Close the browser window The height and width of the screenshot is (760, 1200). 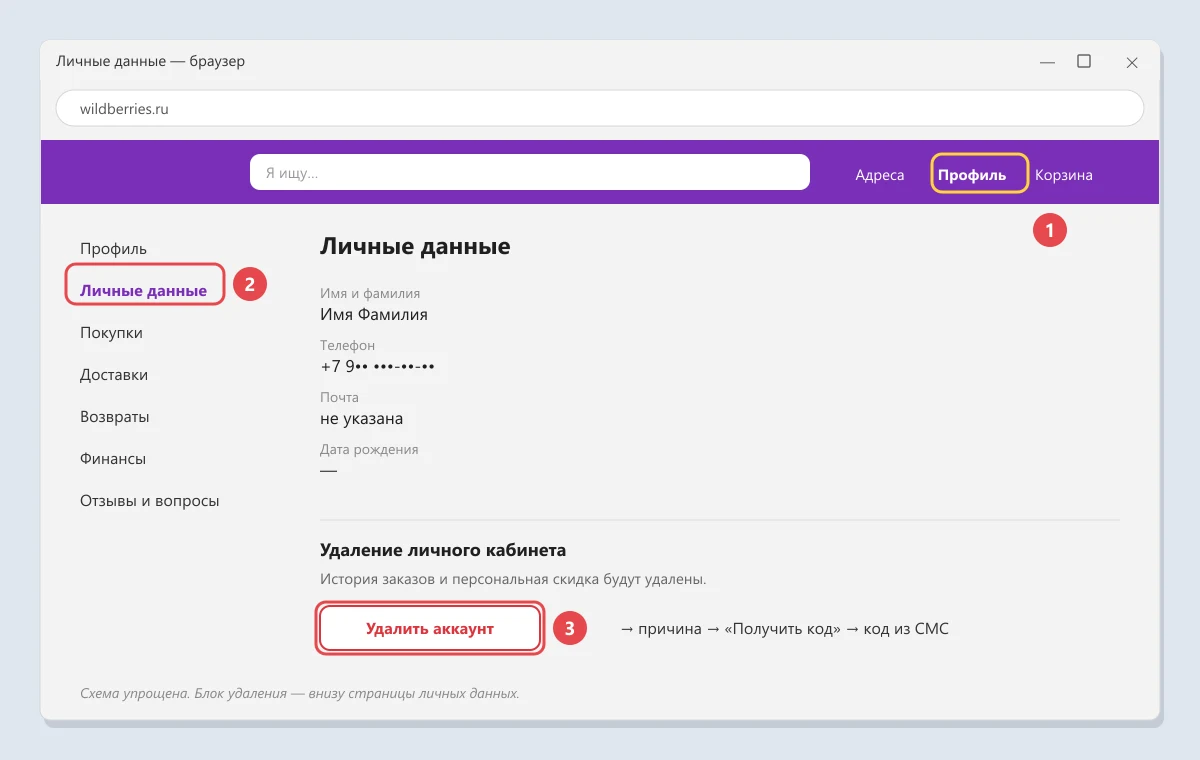pos(1132,62)
